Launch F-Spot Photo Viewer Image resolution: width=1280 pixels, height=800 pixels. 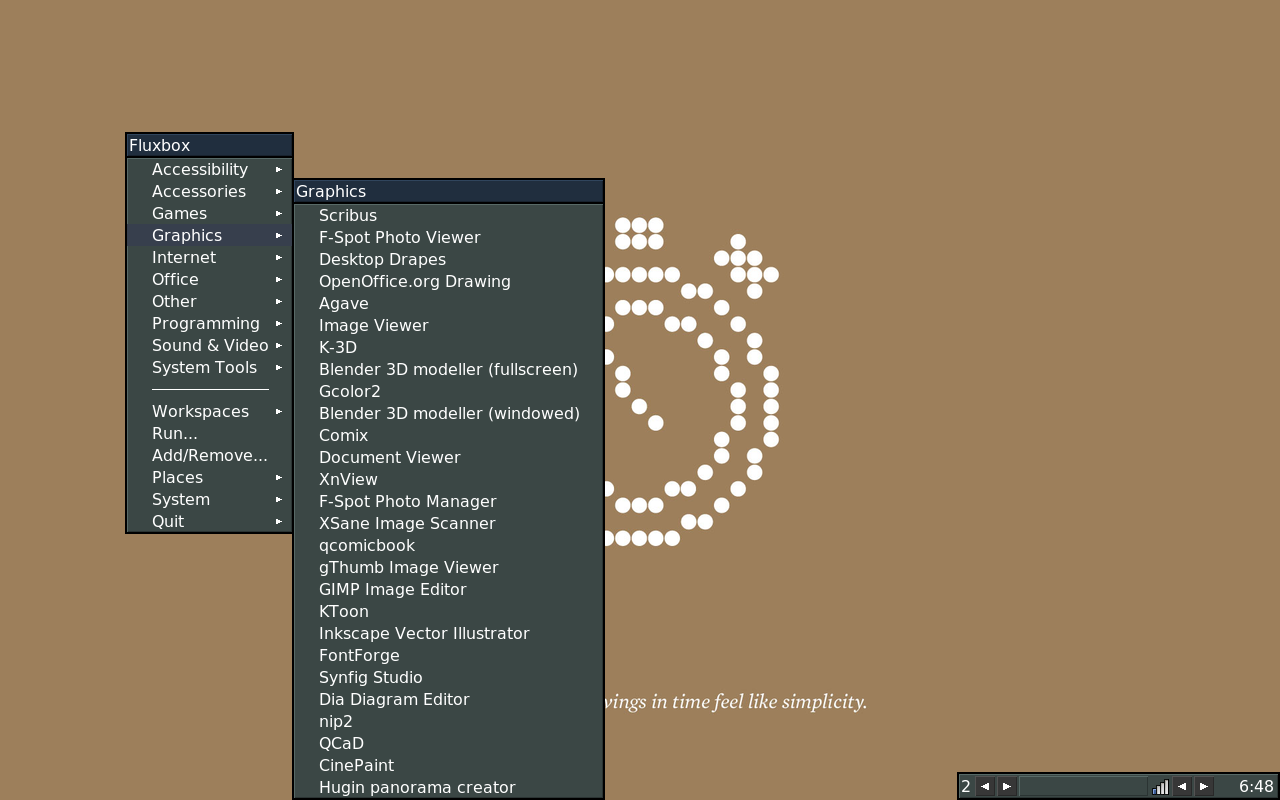[448, 237]
